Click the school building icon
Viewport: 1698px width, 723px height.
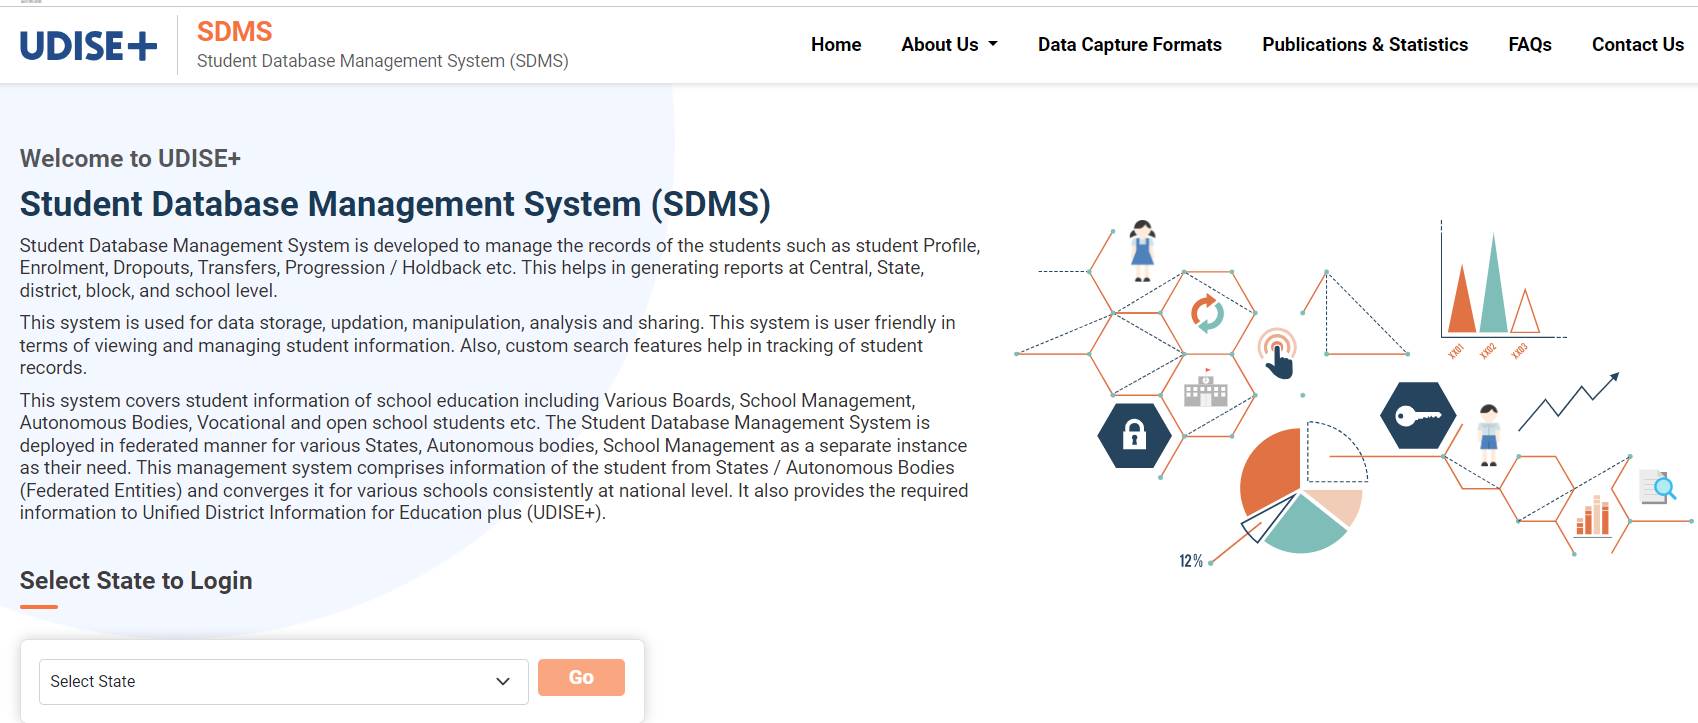coord(1205,388)
